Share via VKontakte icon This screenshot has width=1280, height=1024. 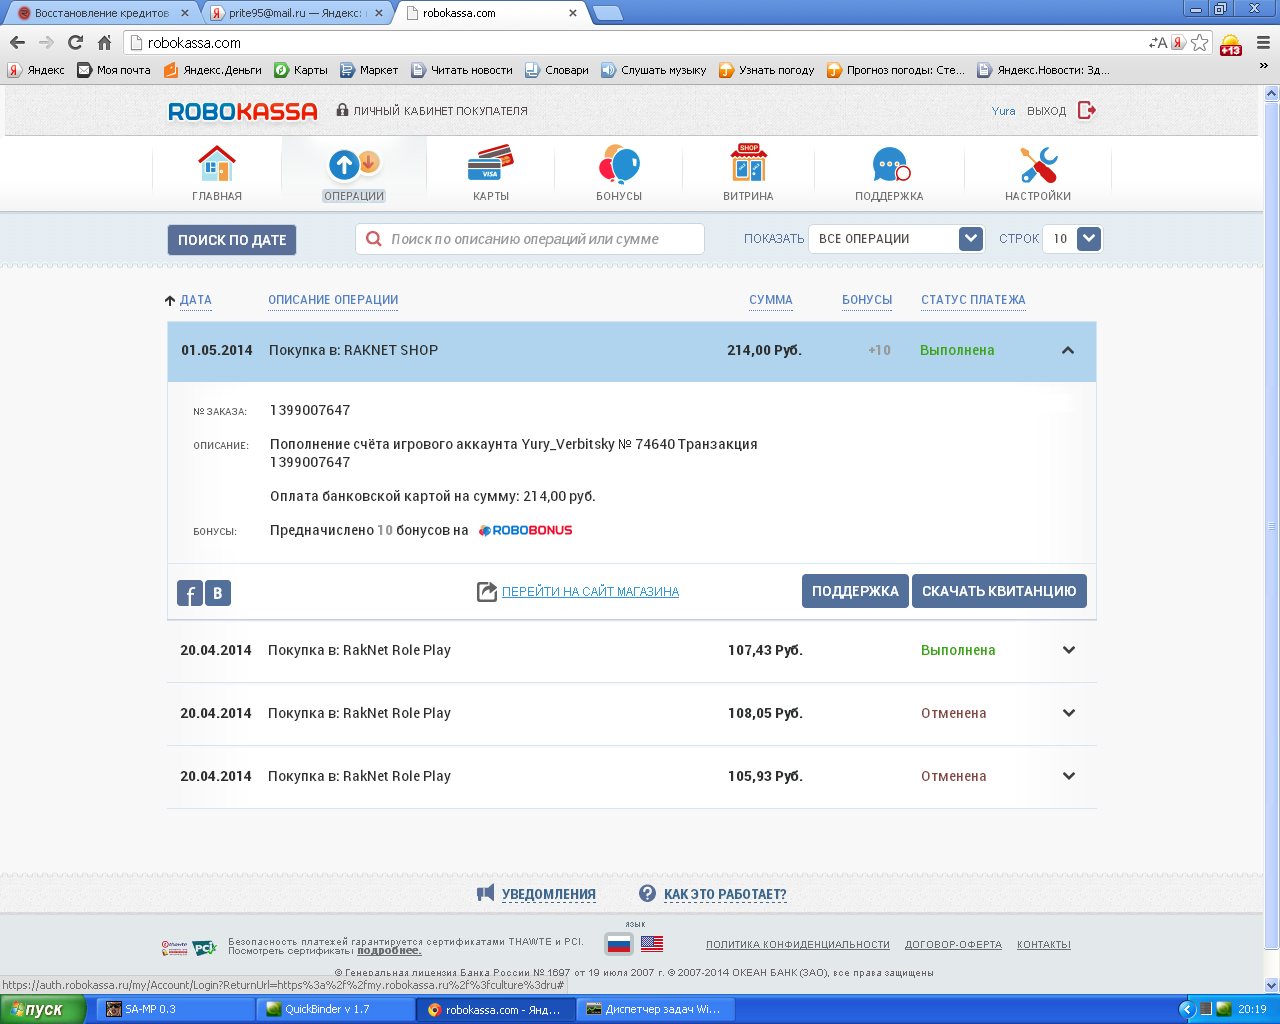pyautogui.click(x=218, y=593)
